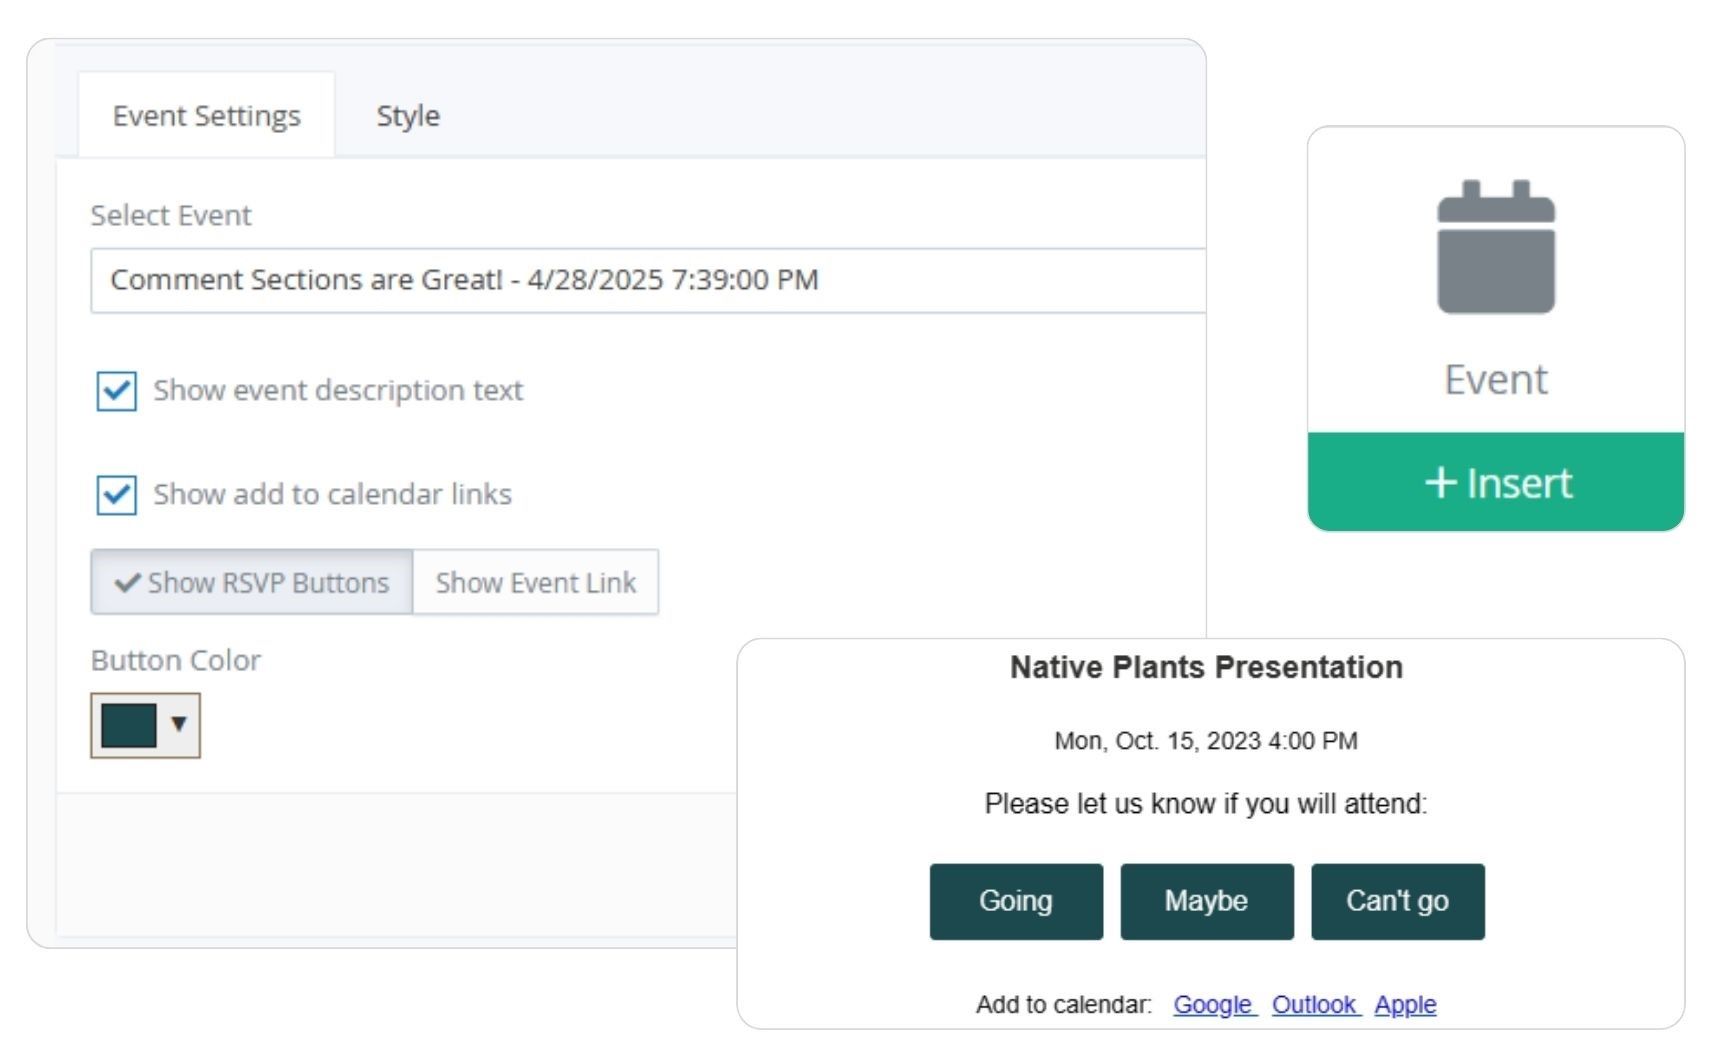Expand the Button Color picker arrow
Image resolution: width=1711 pixels, height=1057 pixels.
pos(179,723)
